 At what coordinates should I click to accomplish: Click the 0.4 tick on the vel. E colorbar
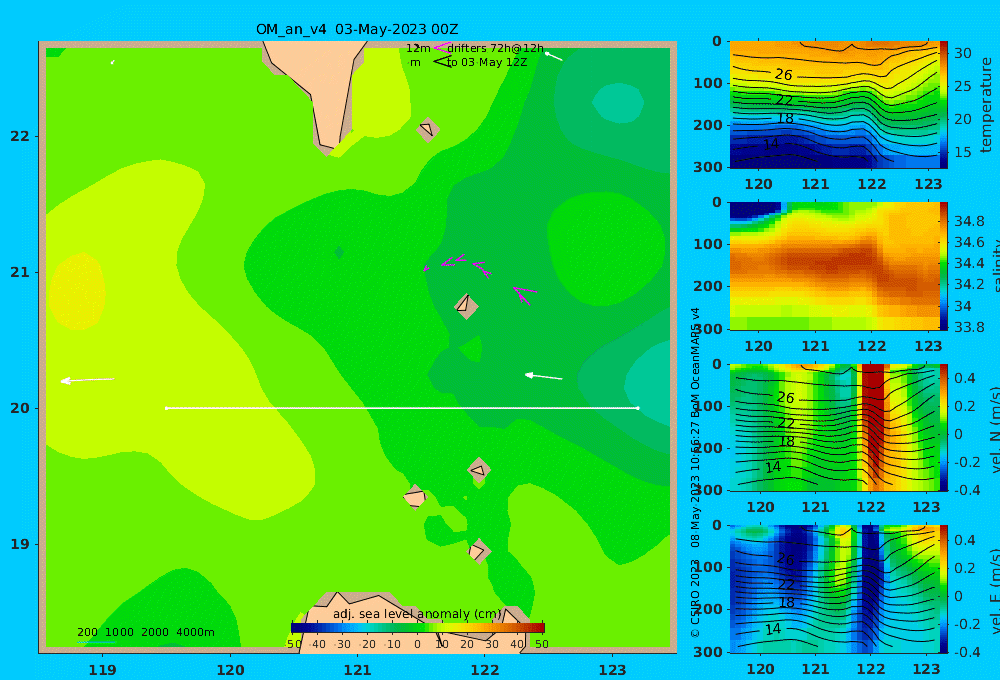(965, 540)
